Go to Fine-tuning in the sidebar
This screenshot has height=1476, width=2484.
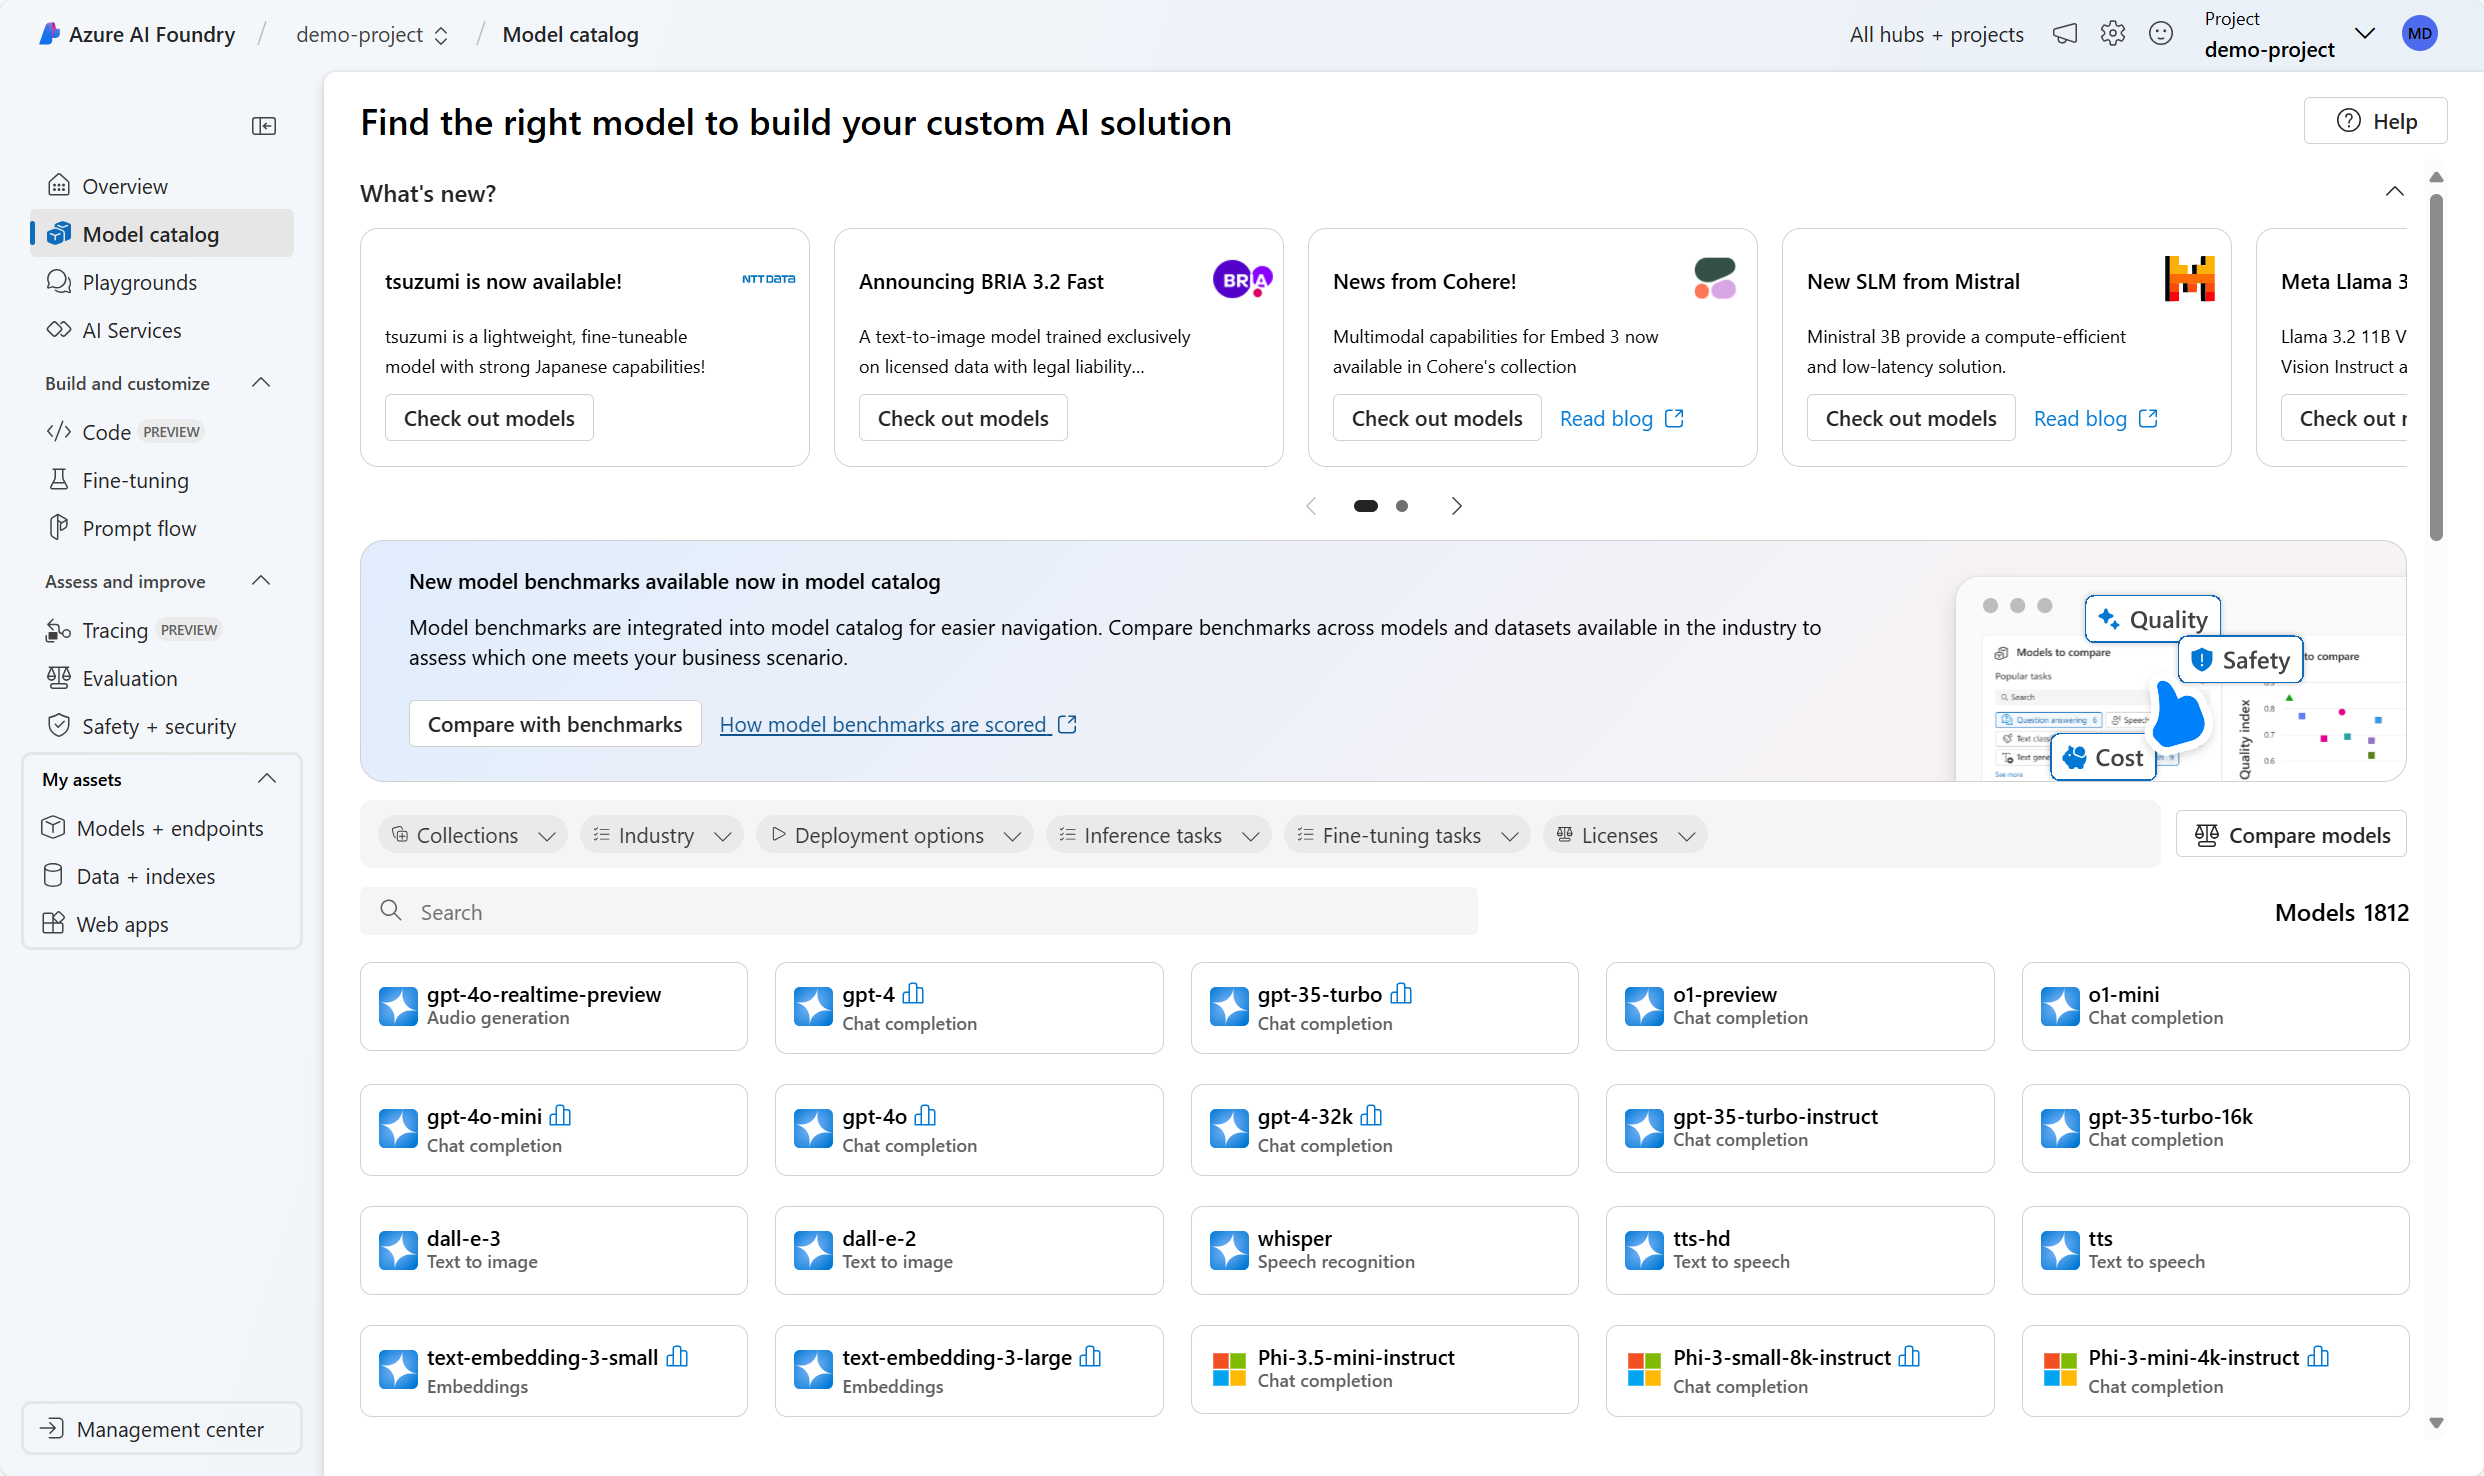[134, 480]
